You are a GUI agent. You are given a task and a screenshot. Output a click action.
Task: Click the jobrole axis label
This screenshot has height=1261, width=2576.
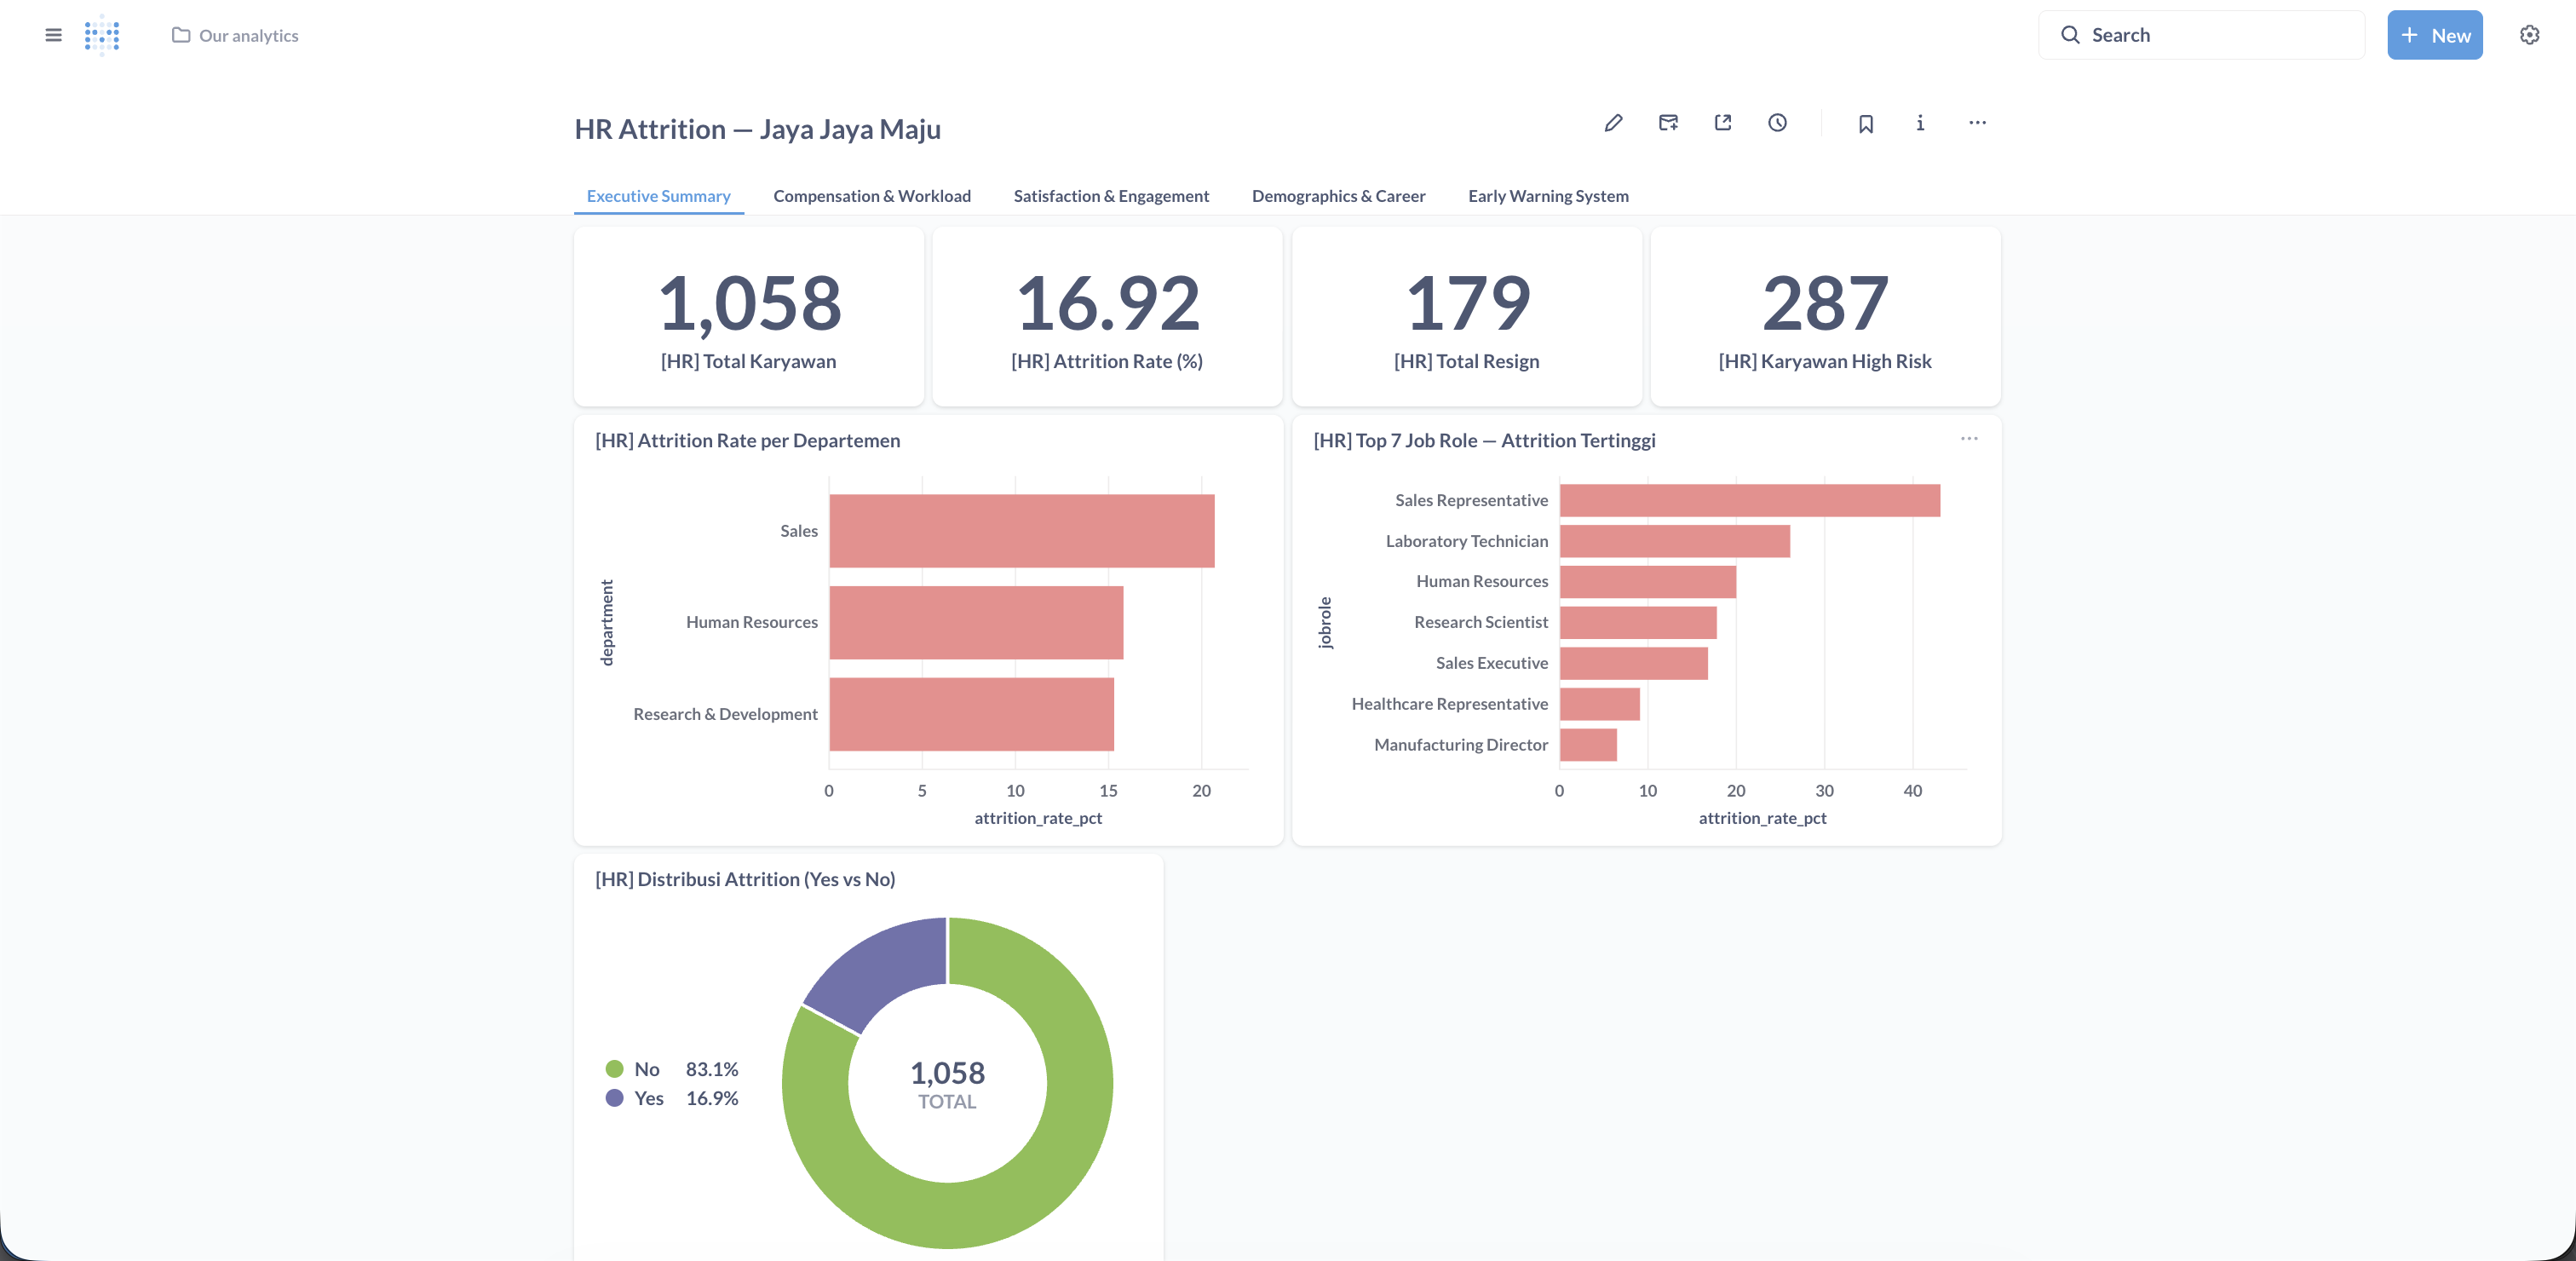click(x=1325, y=622)
